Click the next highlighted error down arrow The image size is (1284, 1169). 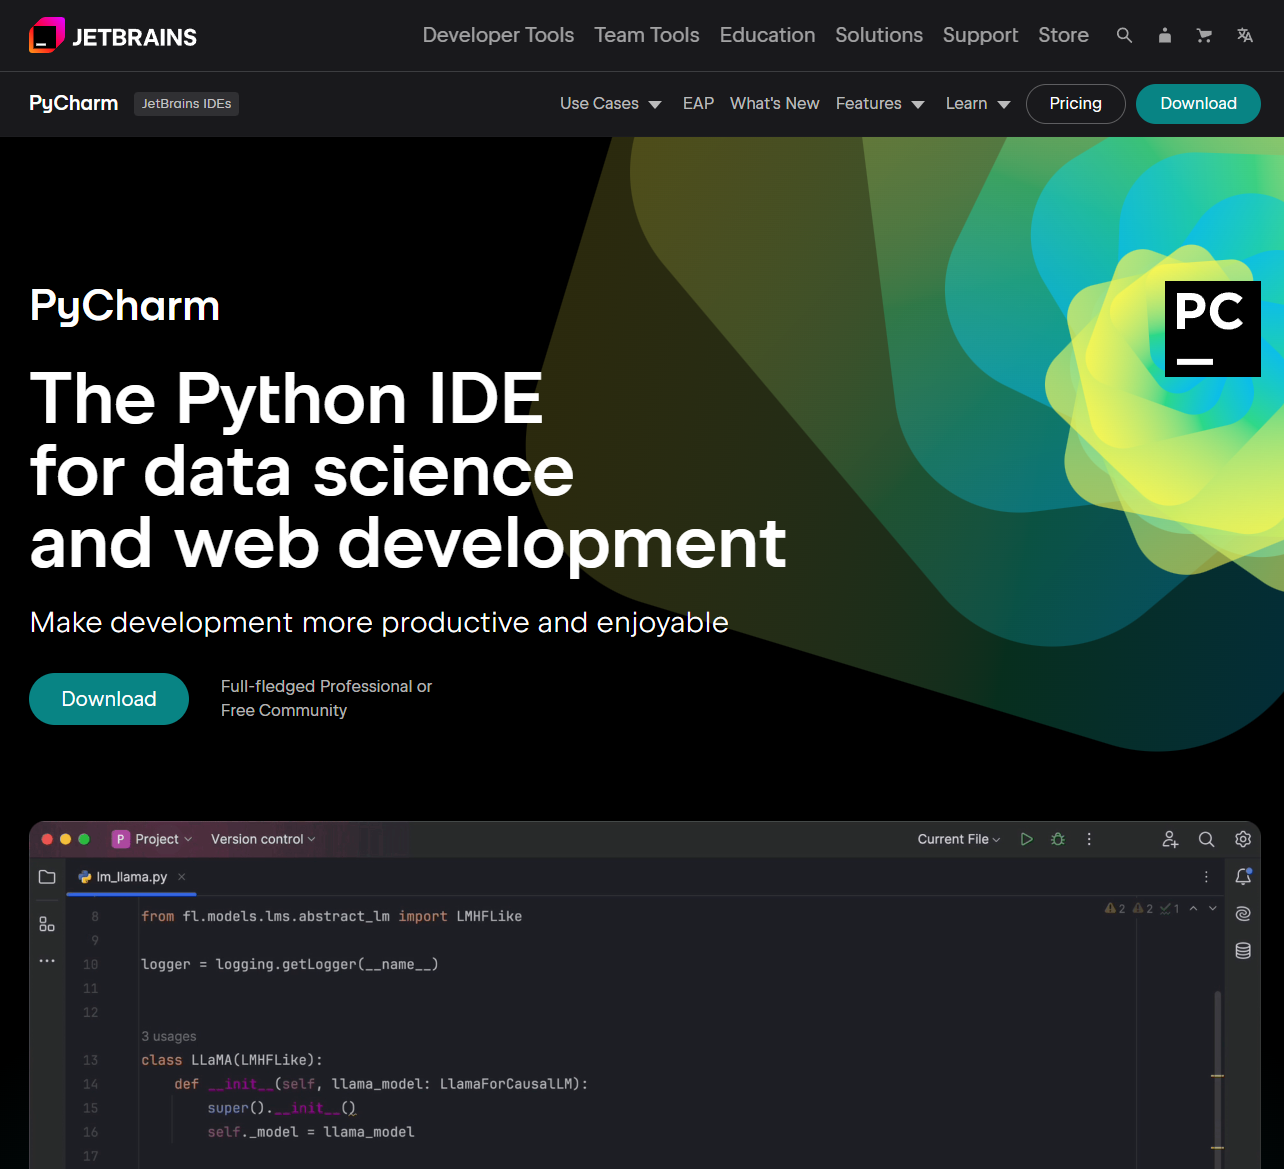tap(1213, 909)
